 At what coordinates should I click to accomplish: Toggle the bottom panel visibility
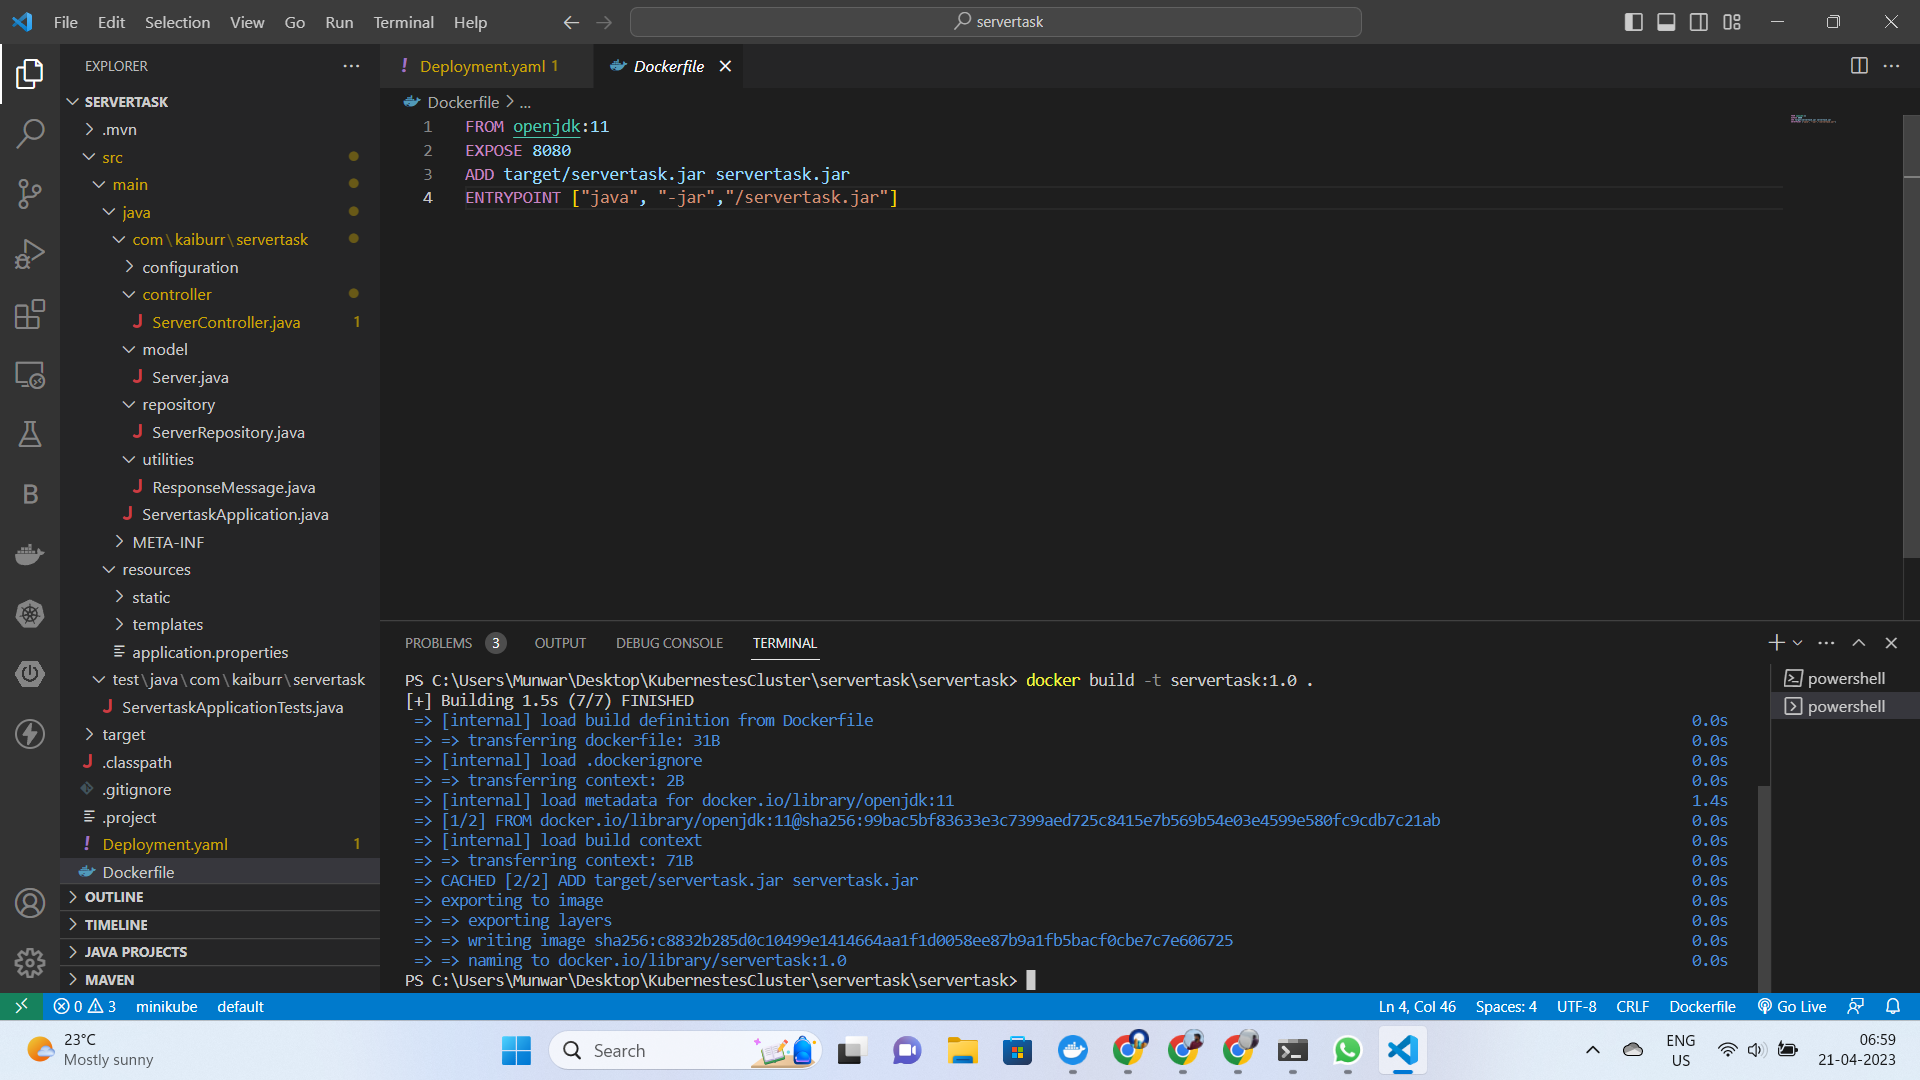click(x=1666, y=21)
